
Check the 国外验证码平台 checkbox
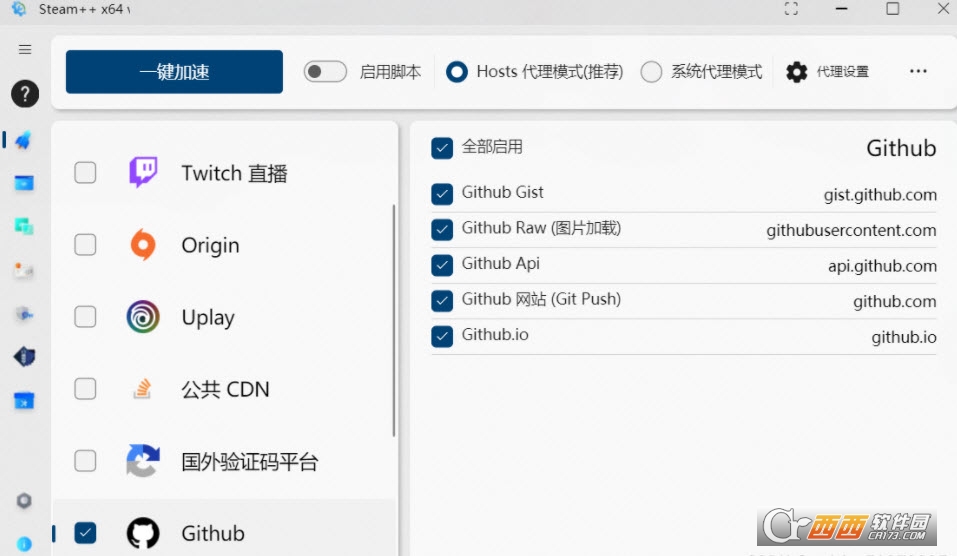click(85, 461)
